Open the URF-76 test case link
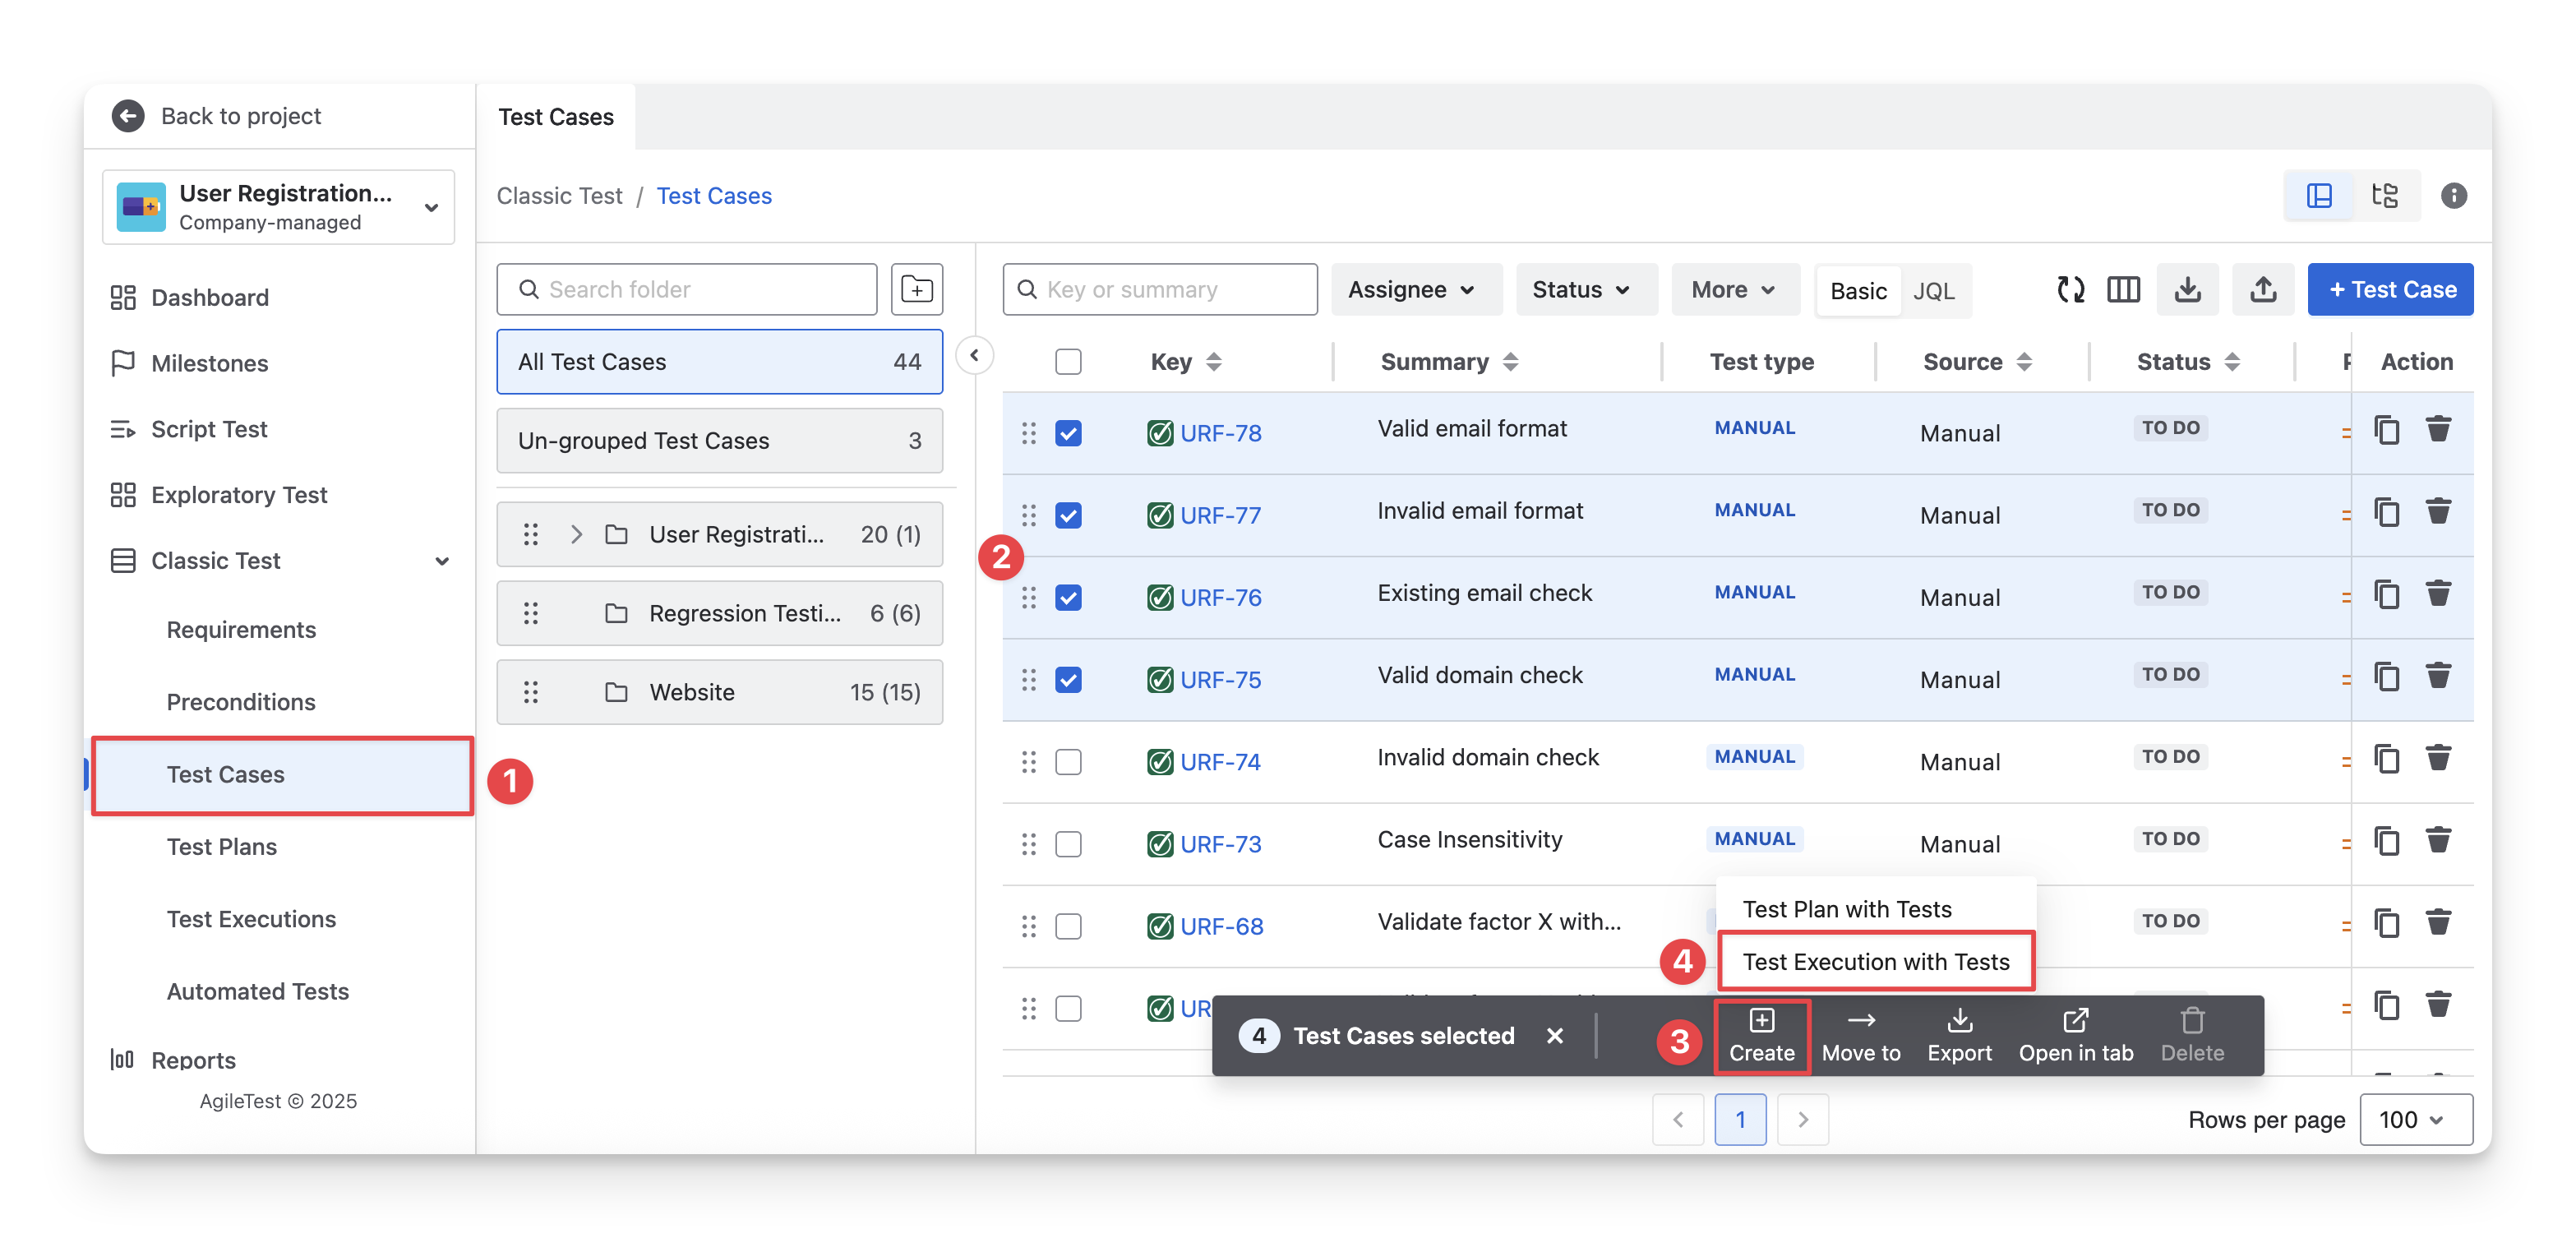Screen dimensions: 2576x1238 [x=1220, y=598]
